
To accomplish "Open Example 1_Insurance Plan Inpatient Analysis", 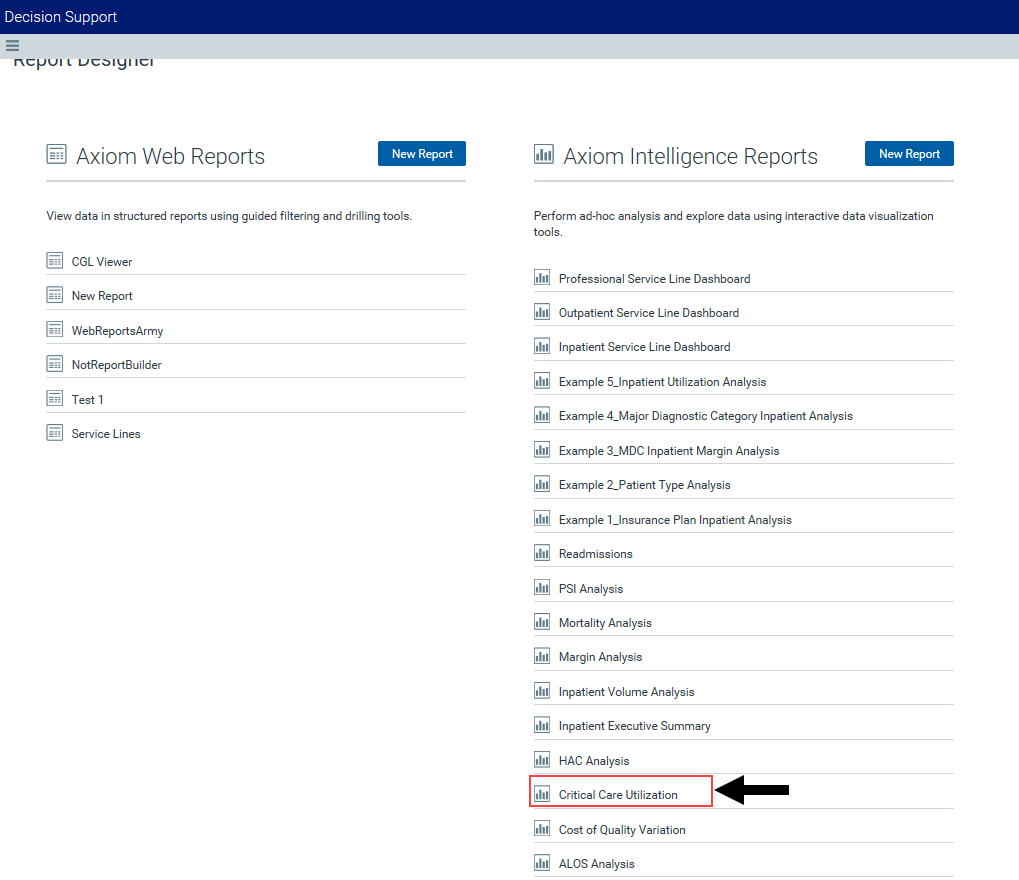I will point(675,520).
